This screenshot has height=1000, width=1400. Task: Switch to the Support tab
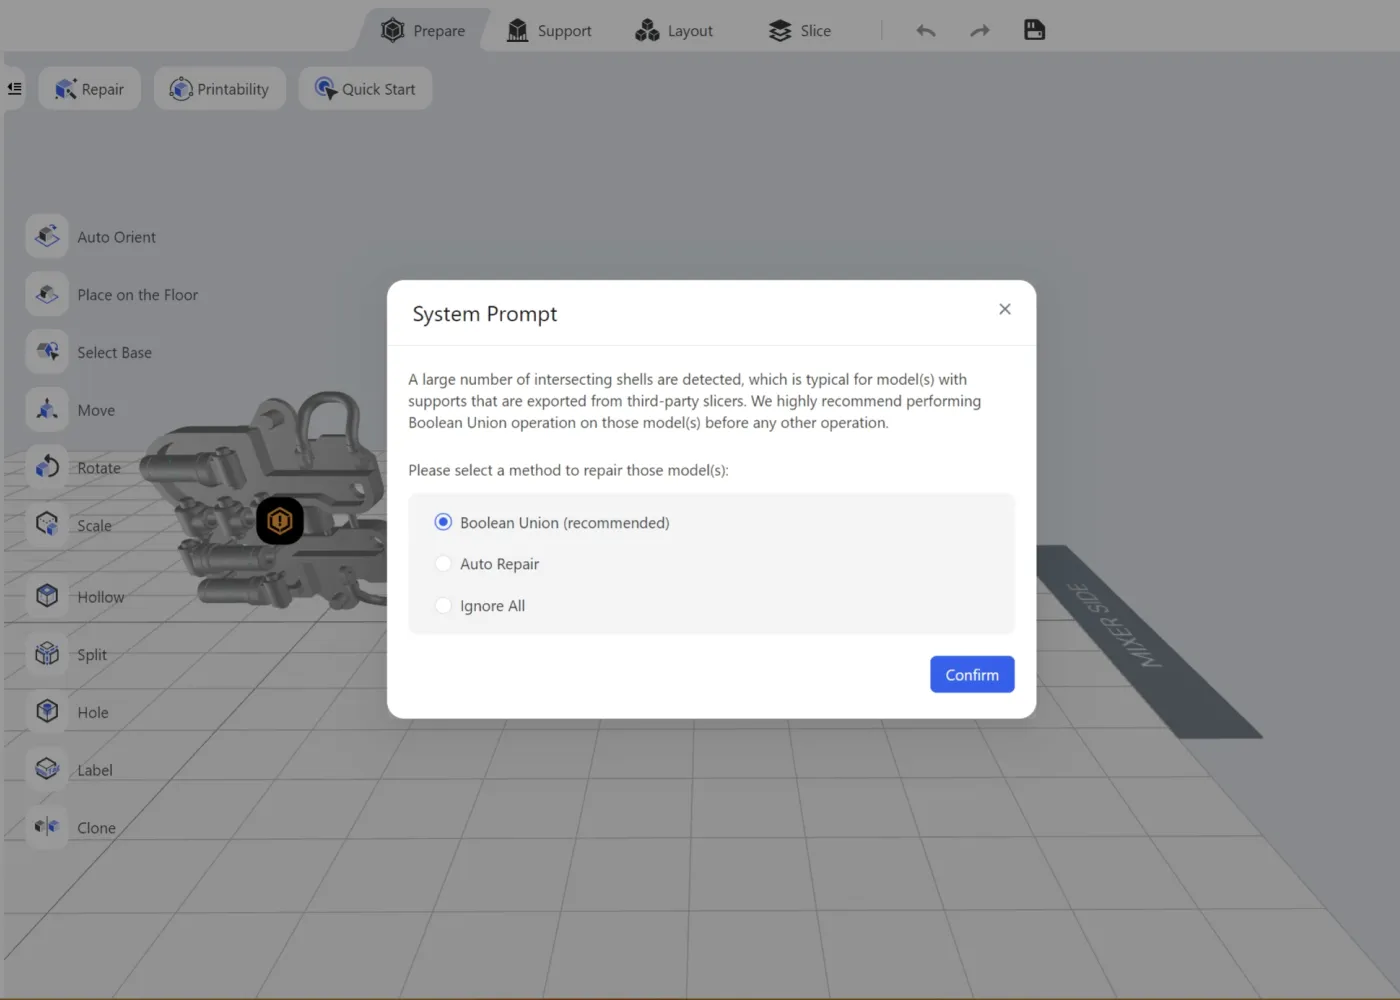click(x=549, y=31)
